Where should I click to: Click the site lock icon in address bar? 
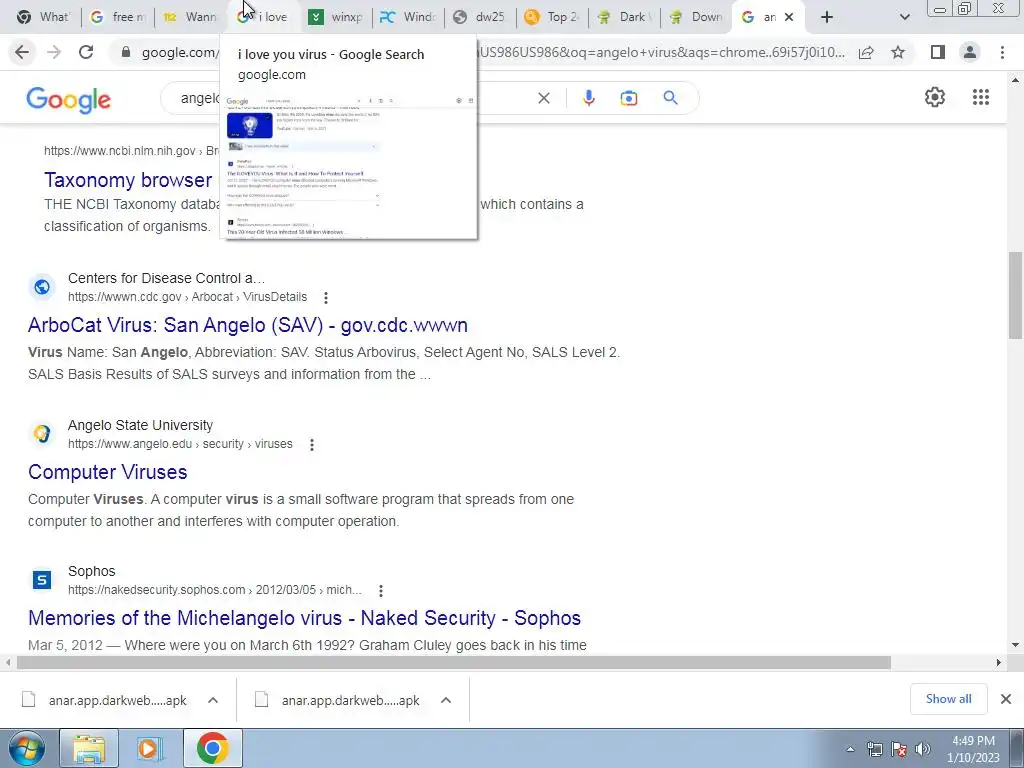pos(126,52)
